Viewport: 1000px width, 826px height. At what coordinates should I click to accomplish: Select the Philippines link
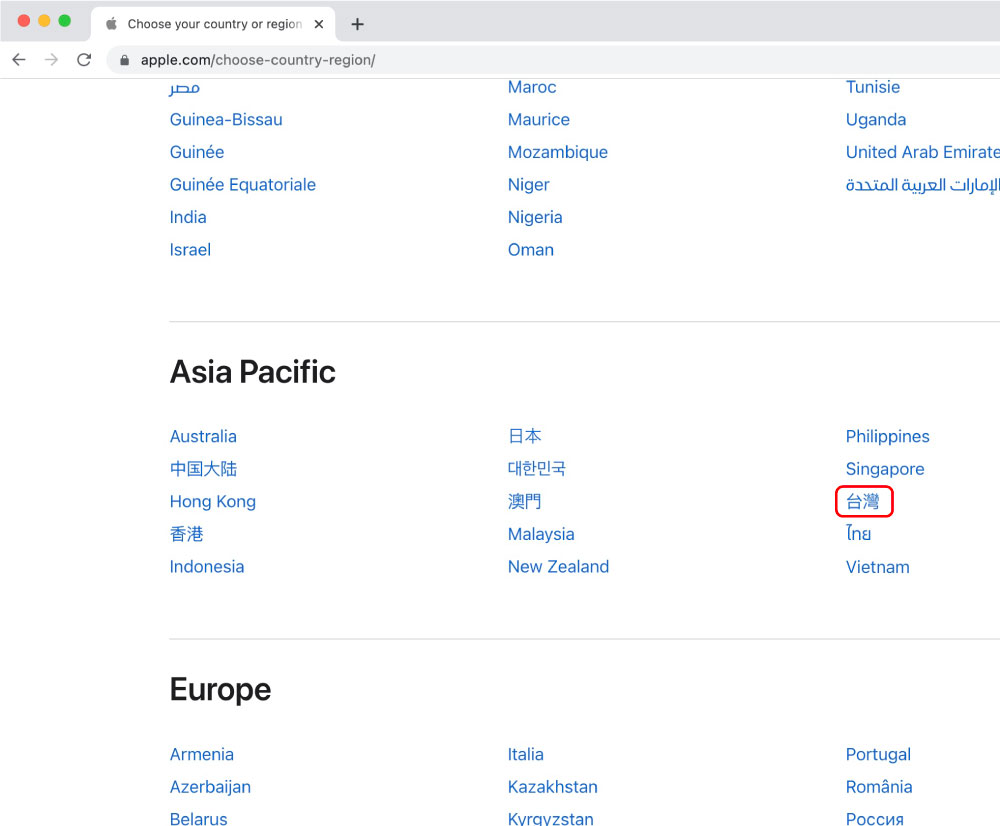tap(887, 437)
